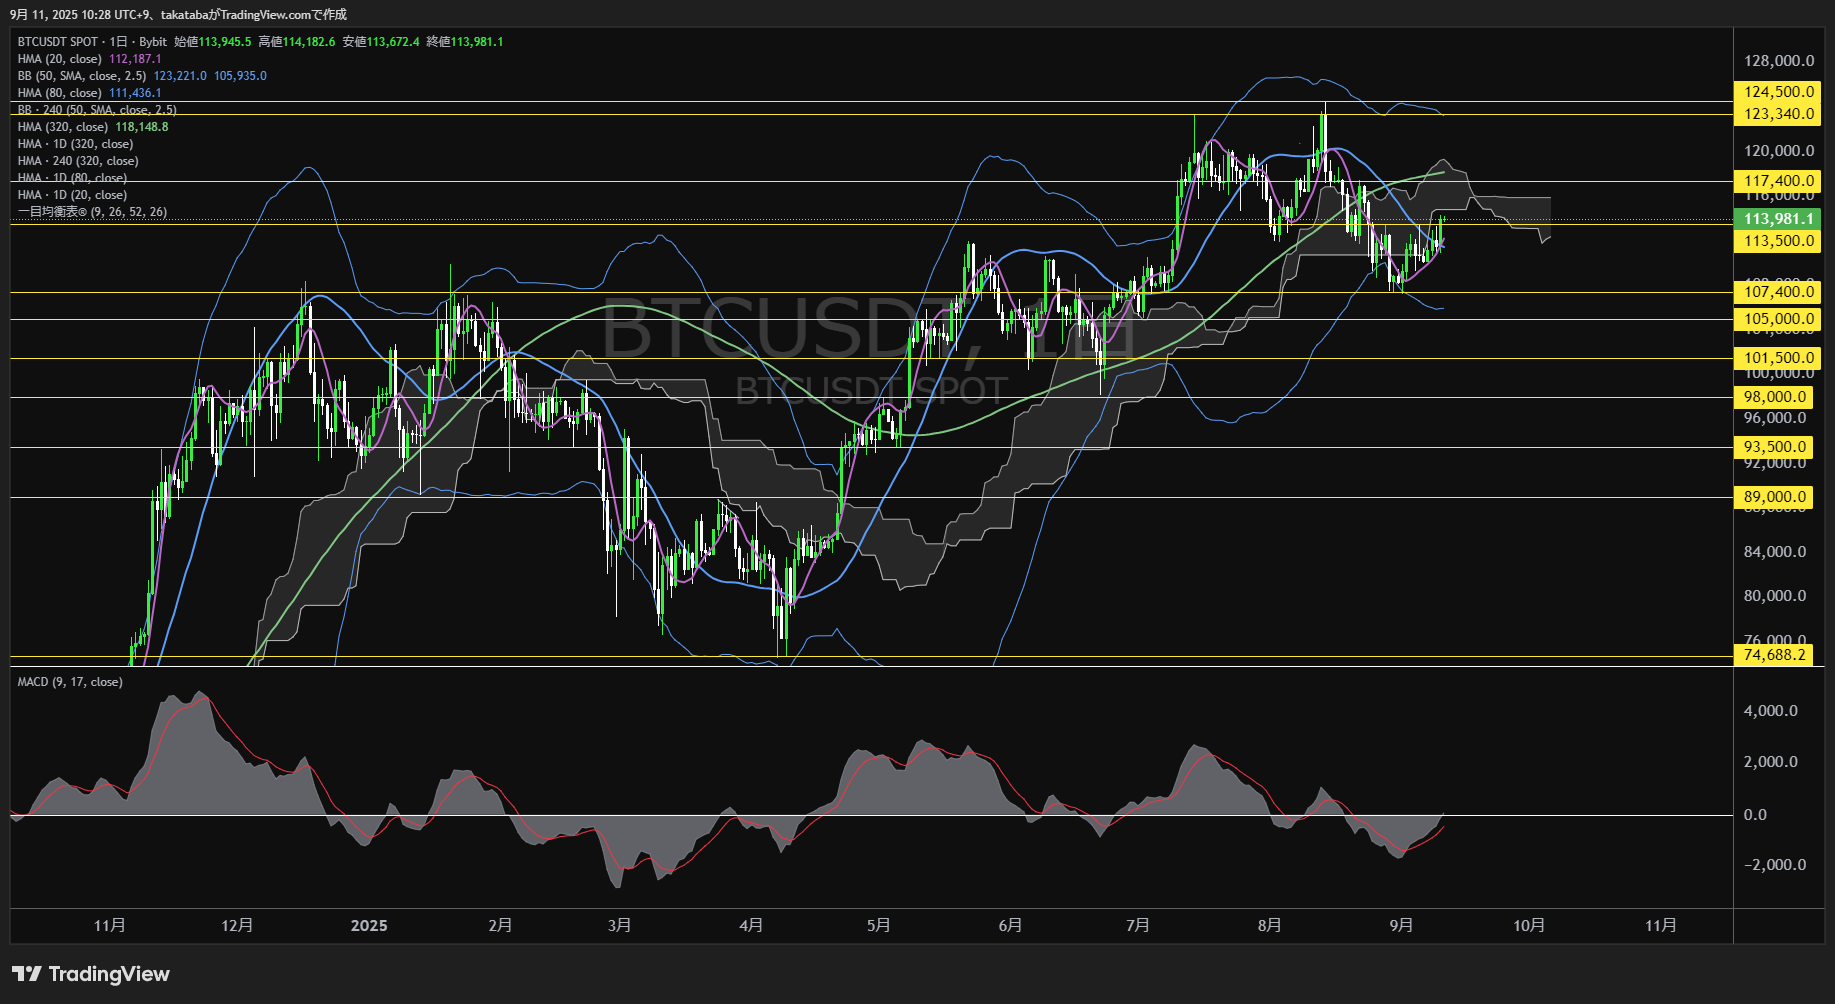Select the HMA (20, close) 112,187.1 indicator legend

[x=89, y=59]
